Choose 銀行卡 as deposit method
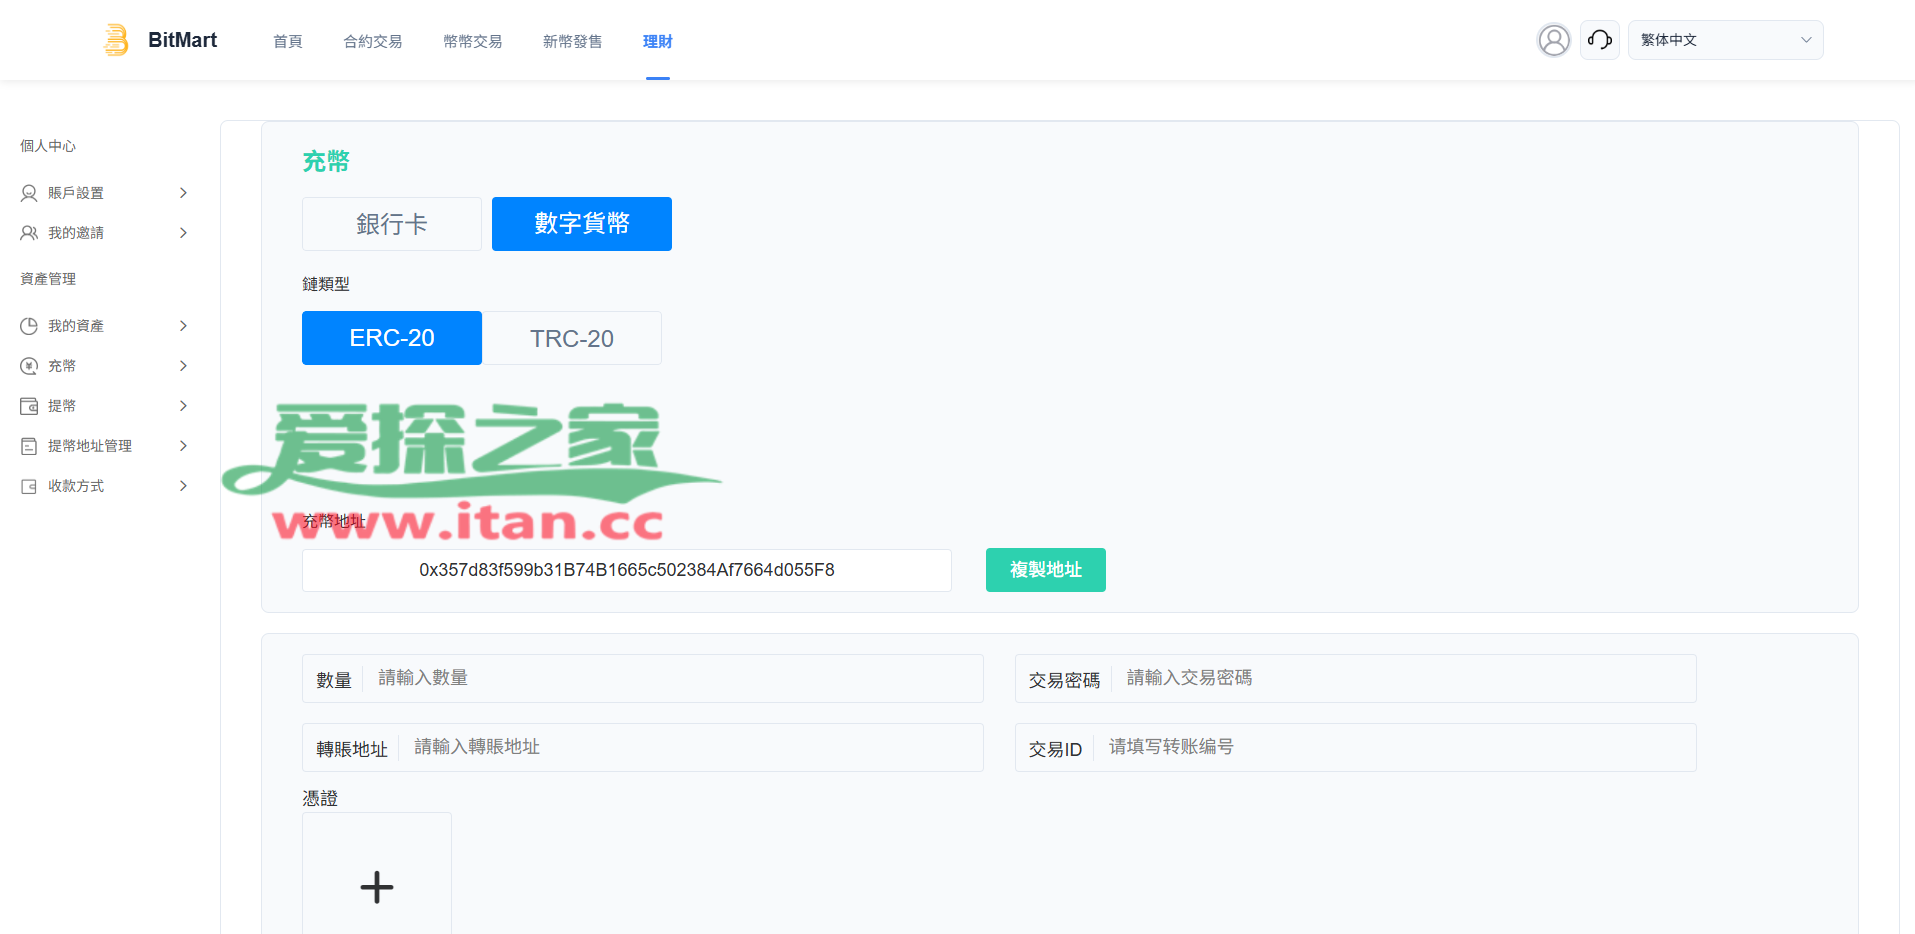 [x=391, y=224]
